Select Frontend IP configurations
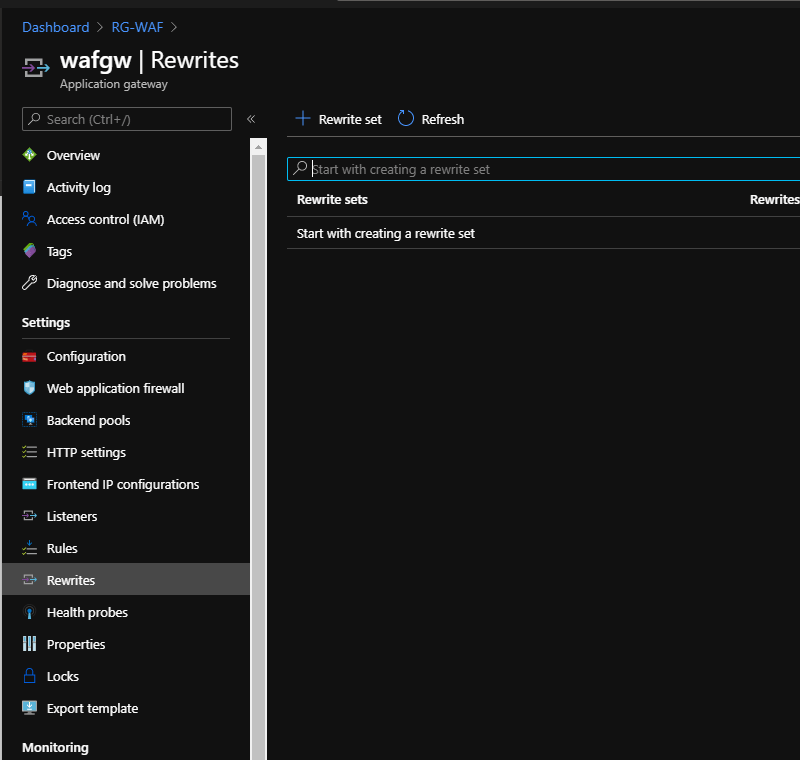The width and height of the screenshot is (800, 760). tap(122, 484)
